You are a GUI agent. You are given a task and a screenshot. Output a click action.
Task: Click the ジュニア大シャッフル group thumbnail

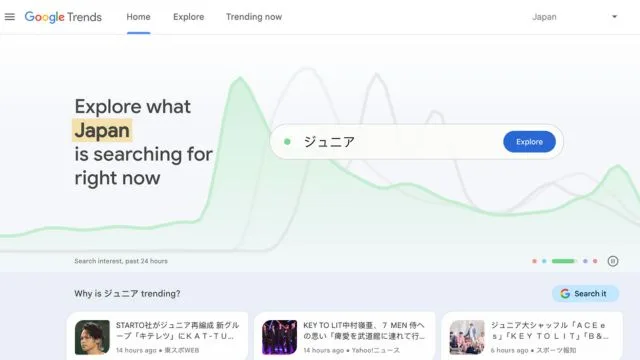coord(467,337)
